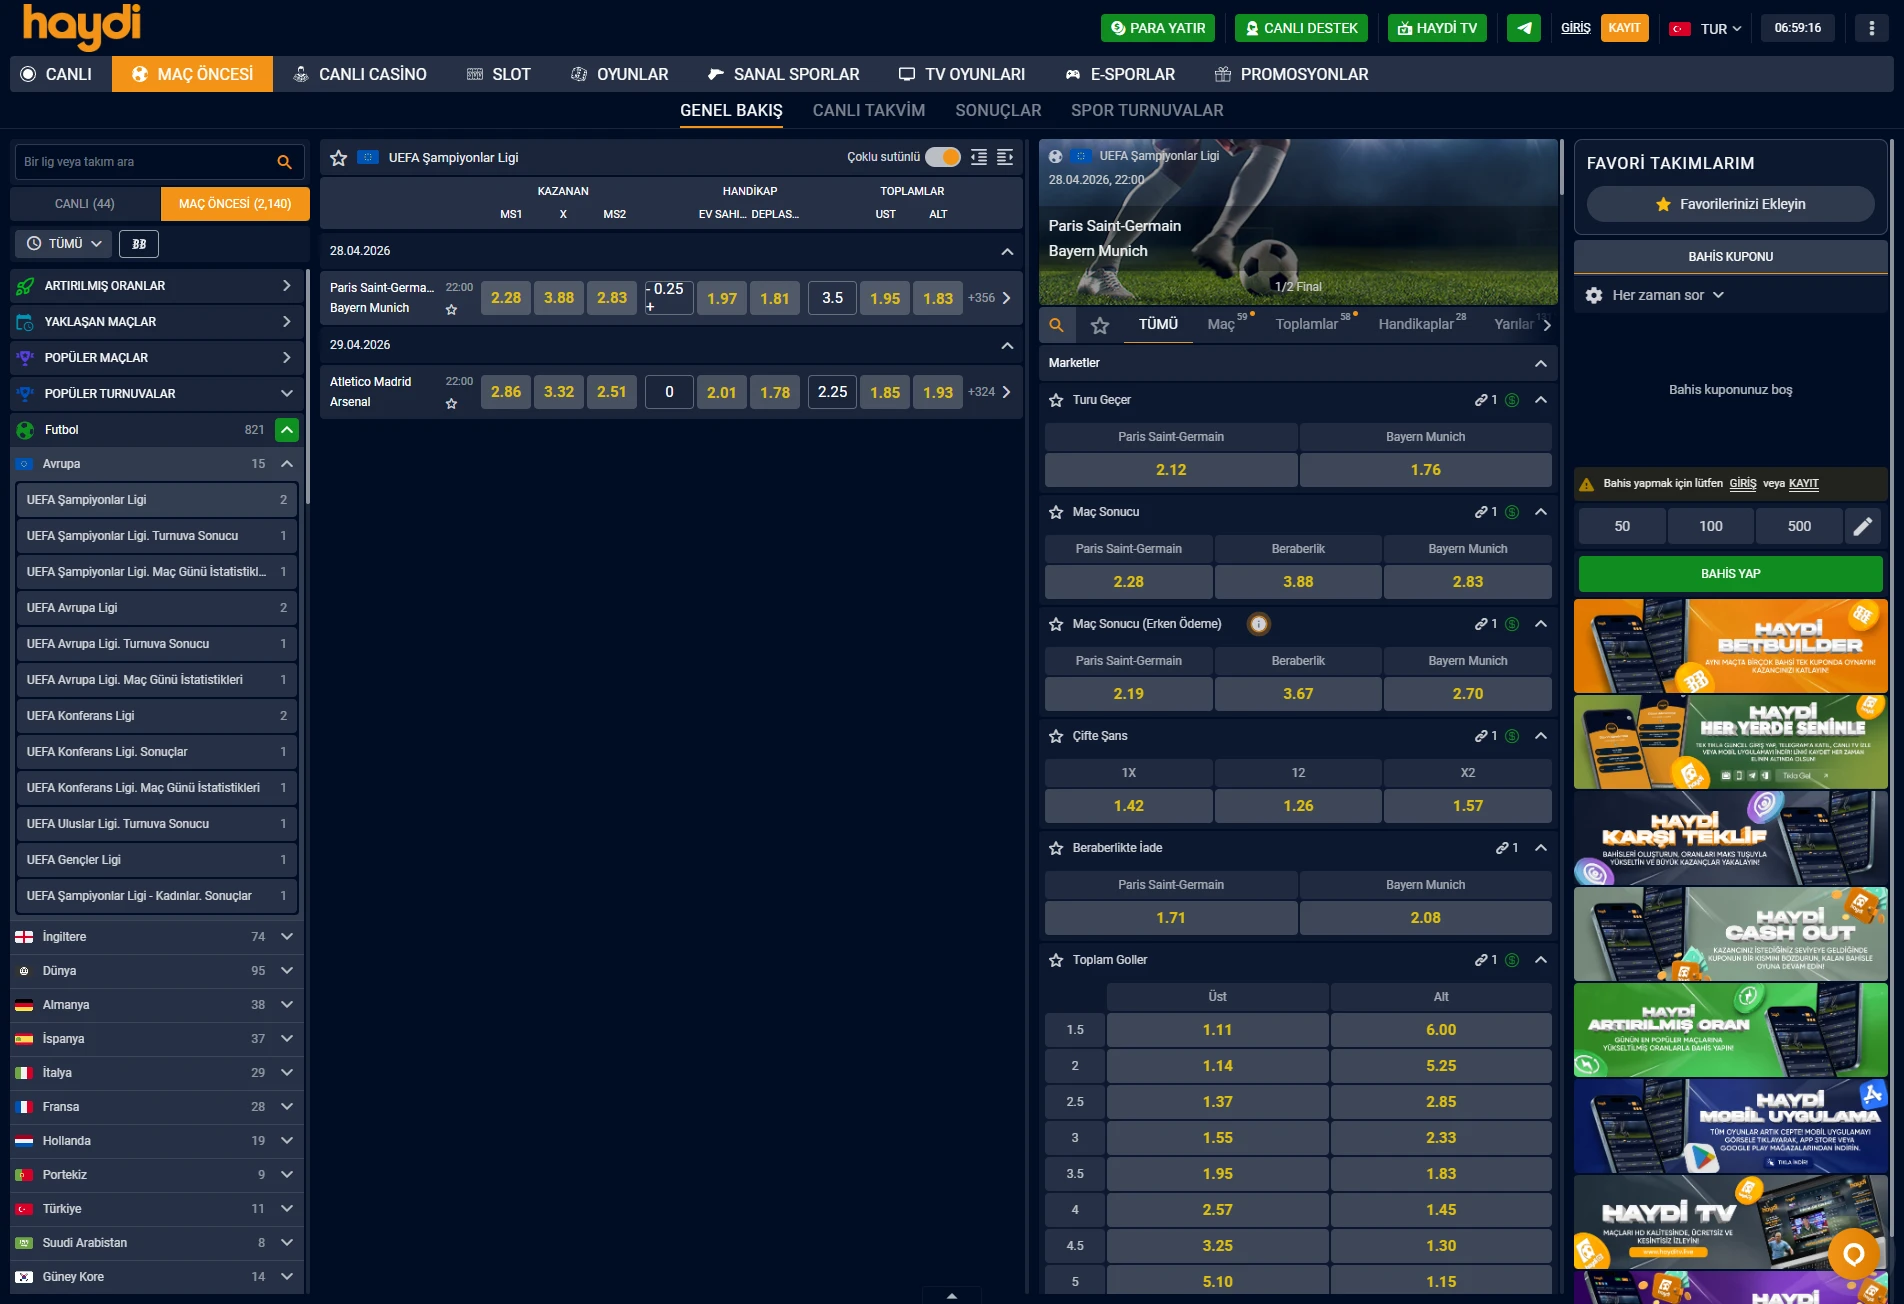1904x1304 pixels.
Task: Select Üst 2.5 goals odds 1.37
Action: coord(1218,1102)
